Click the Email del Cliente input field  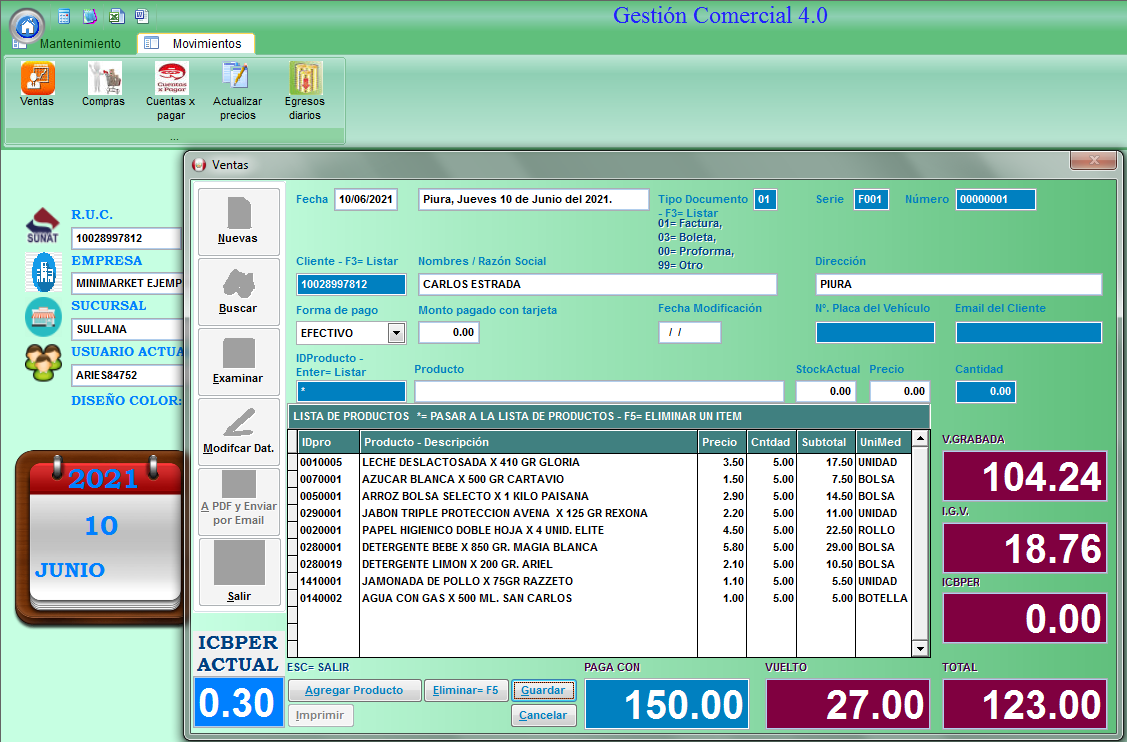click(1028, 333)
